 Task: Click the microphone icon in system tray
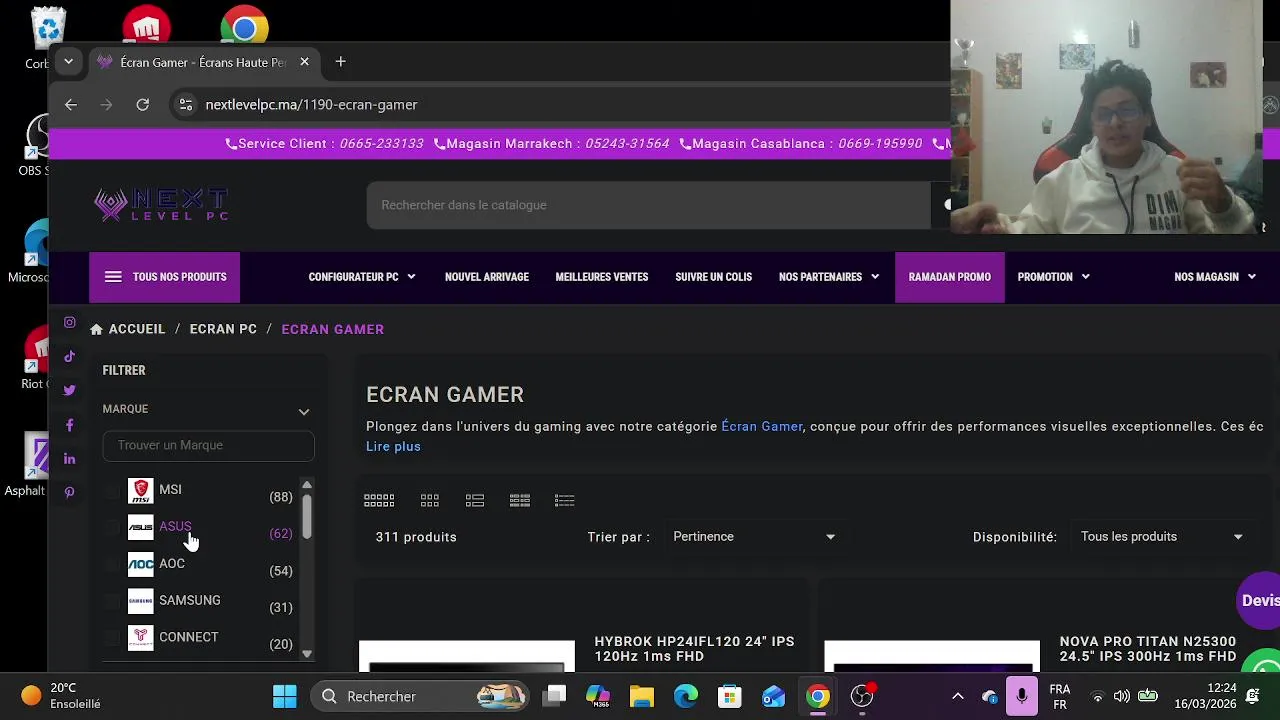click(x=1021, y=696)
